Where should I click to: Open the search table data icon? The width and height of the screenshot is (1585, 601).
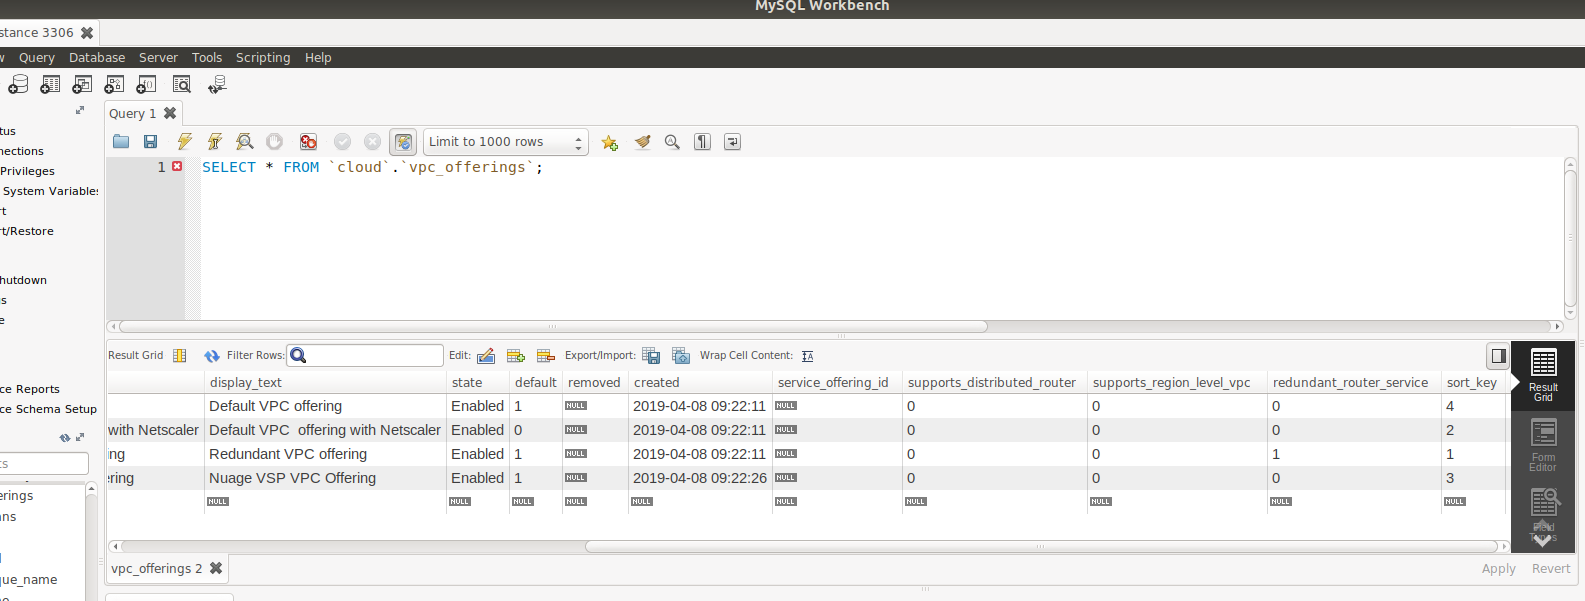[x=181, y=85]
